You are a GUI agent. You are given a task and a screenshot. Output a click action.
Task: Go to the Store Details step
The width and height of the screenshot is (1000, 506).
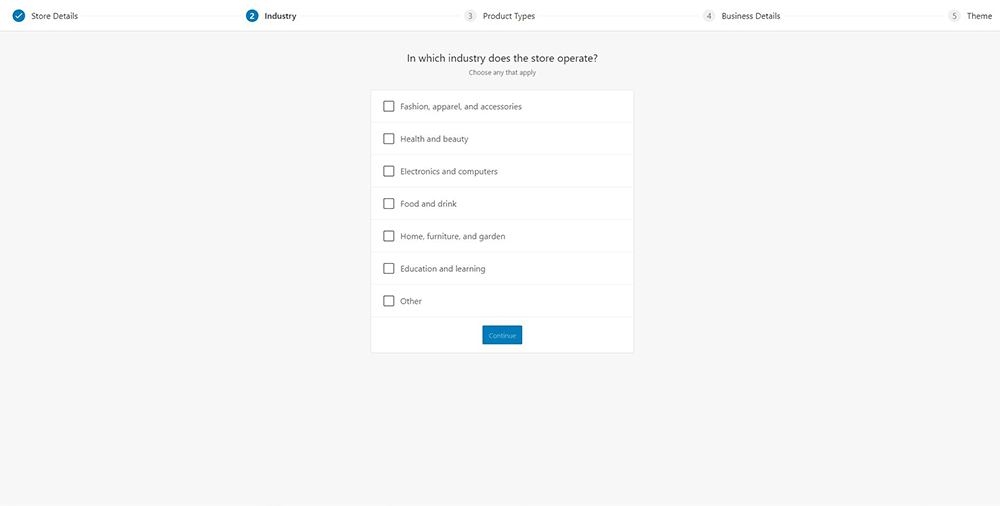(54, 16)
